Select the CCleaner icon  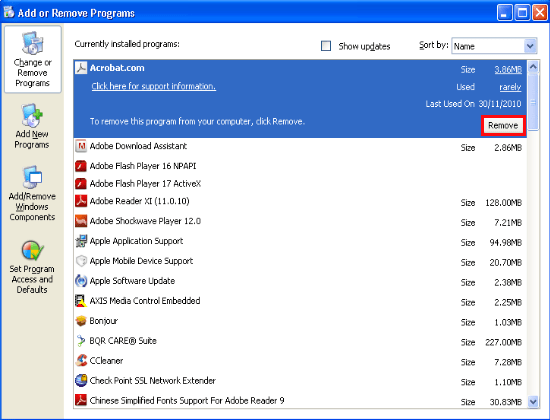81,360
